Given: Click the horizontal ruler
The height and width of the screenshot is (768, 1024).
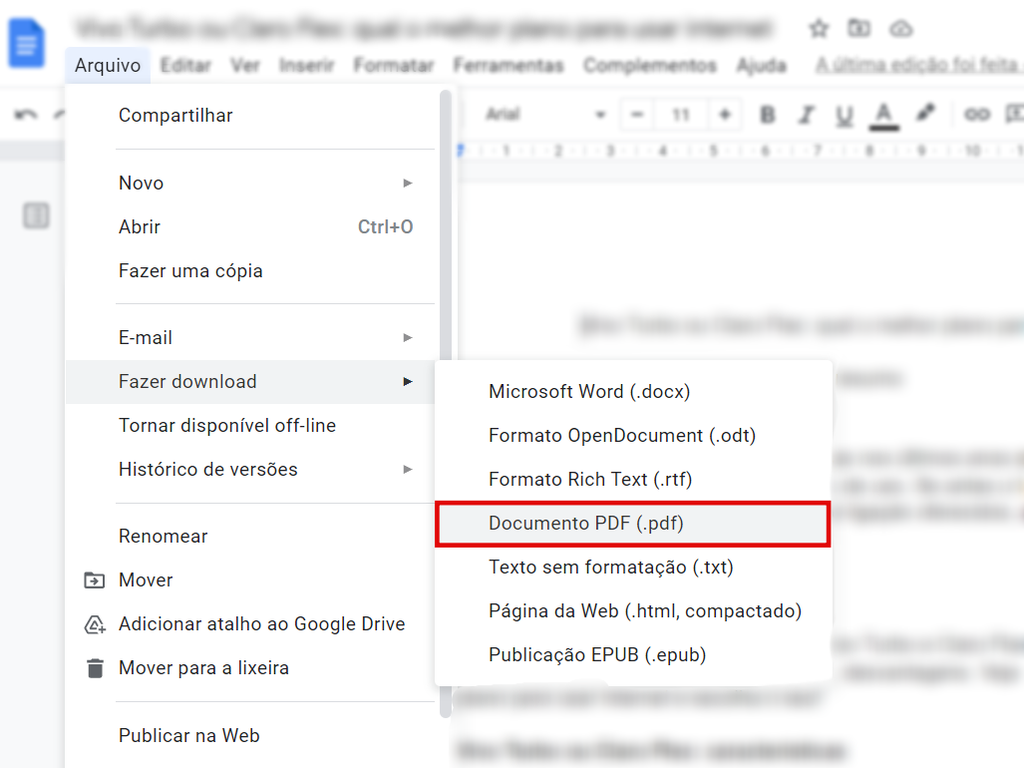Looking at the screenshot, I should pos(740,151).
